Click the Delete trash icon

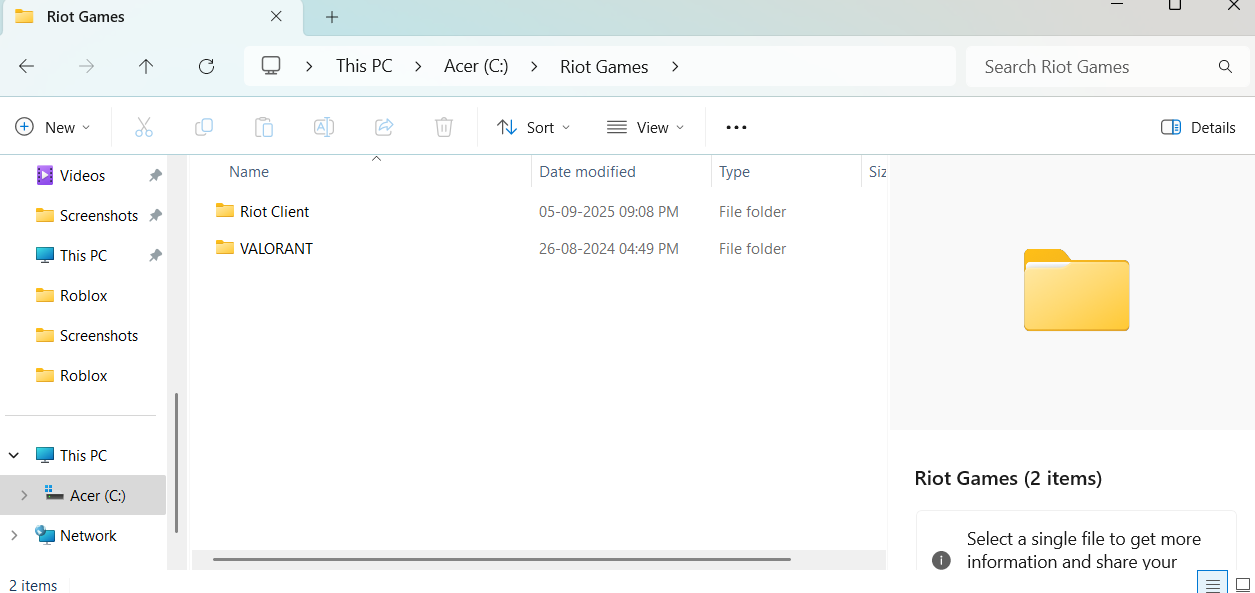(x=444, y=127)
